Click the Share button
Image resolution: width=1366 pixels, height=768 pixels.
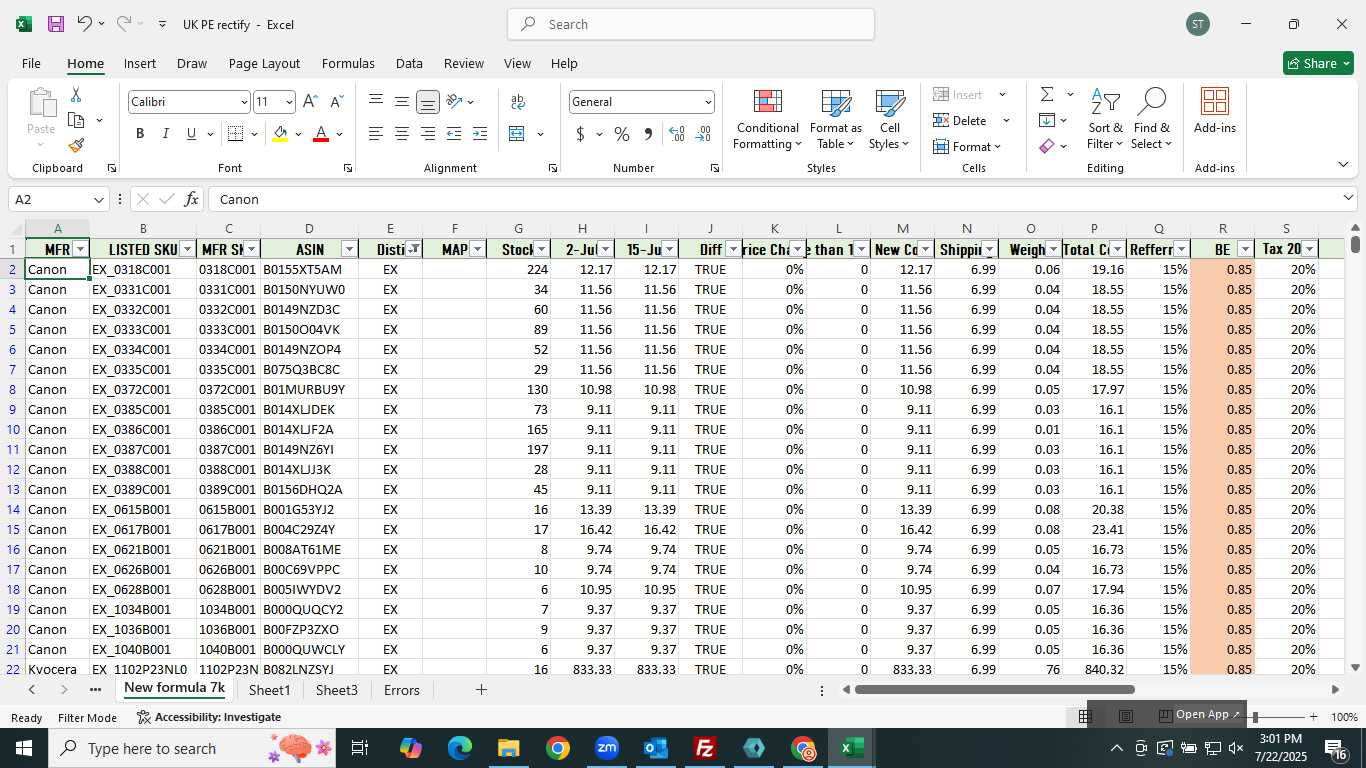pyautogui.click(x=1318, y=63)
